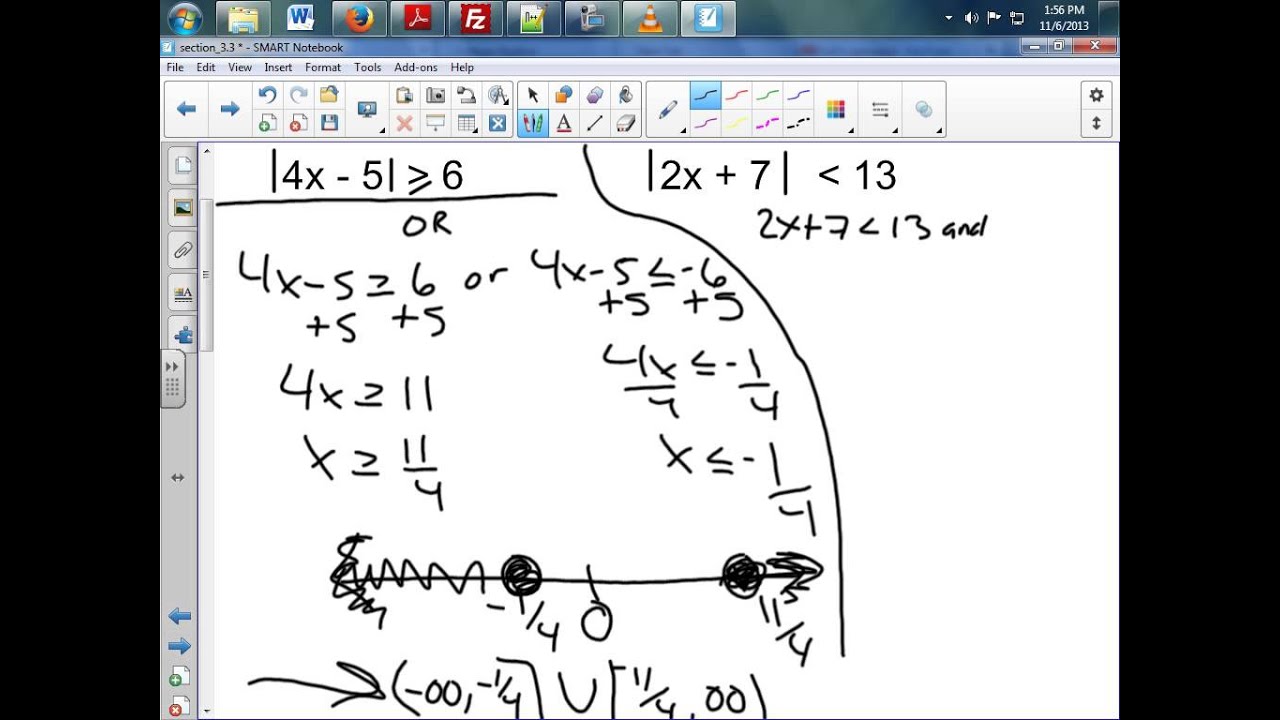Delete current page in toolbar
This screenshot has width=1280, height=720.
coord(298,123)
